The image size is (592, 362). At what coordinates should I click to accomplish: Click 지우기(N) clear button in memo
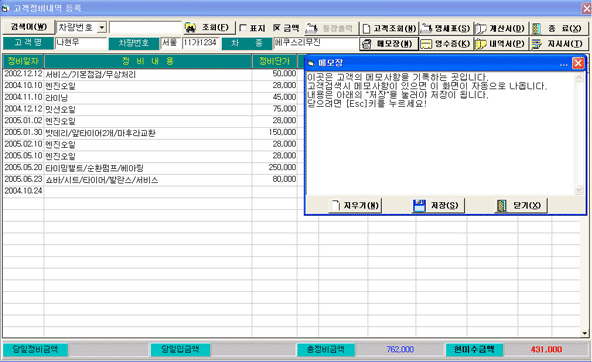pos(355,206)
